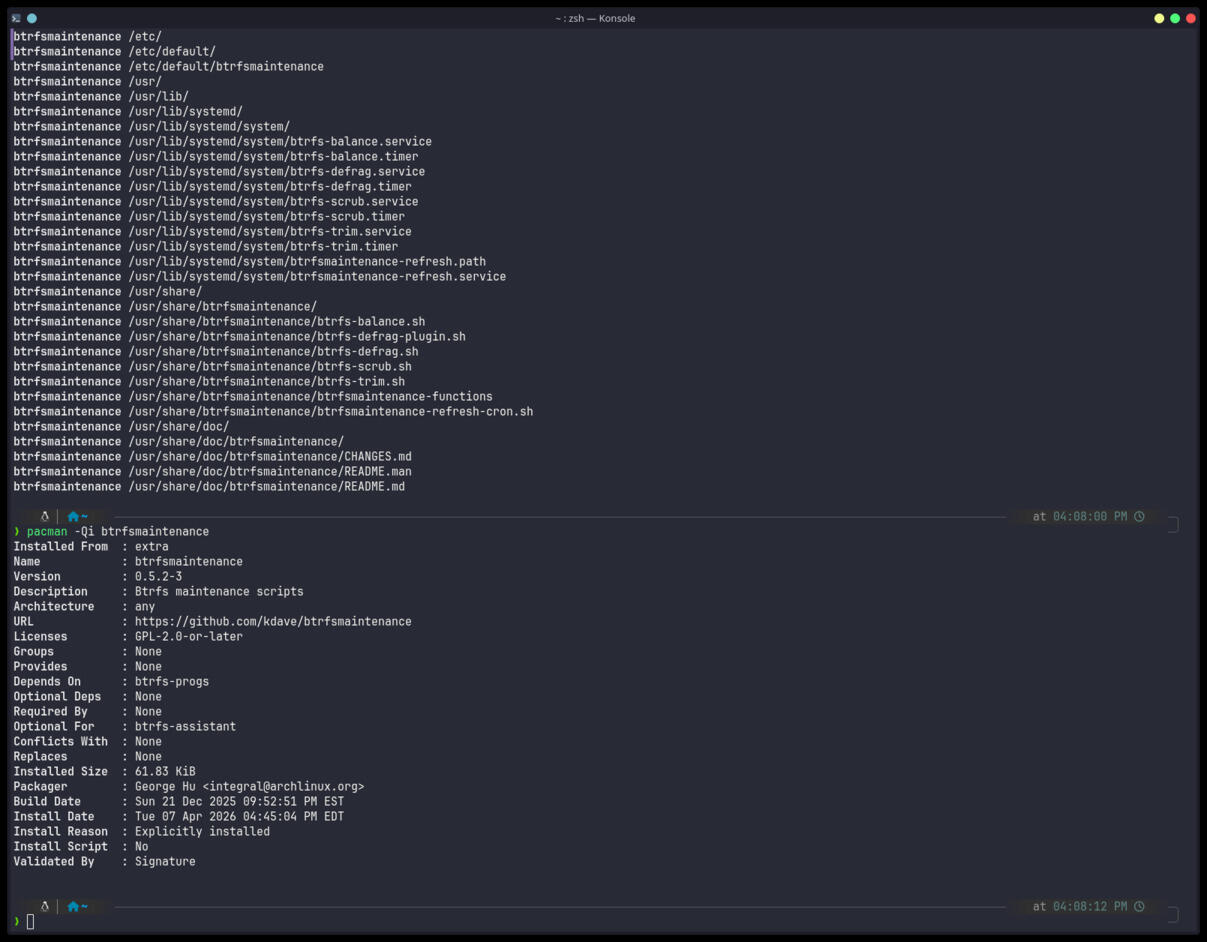The image size is (1207, 942).
Task: Close Konsole with the red button
Action: coord(1191,18)
